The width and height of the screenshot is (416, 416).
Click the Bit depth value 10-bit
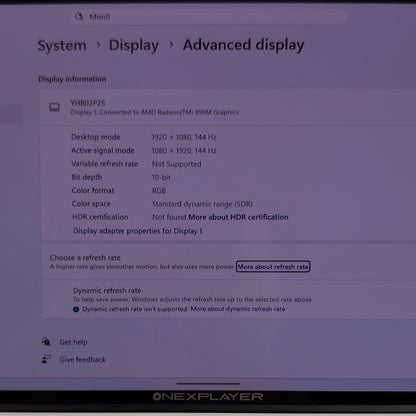coord(161,177)
